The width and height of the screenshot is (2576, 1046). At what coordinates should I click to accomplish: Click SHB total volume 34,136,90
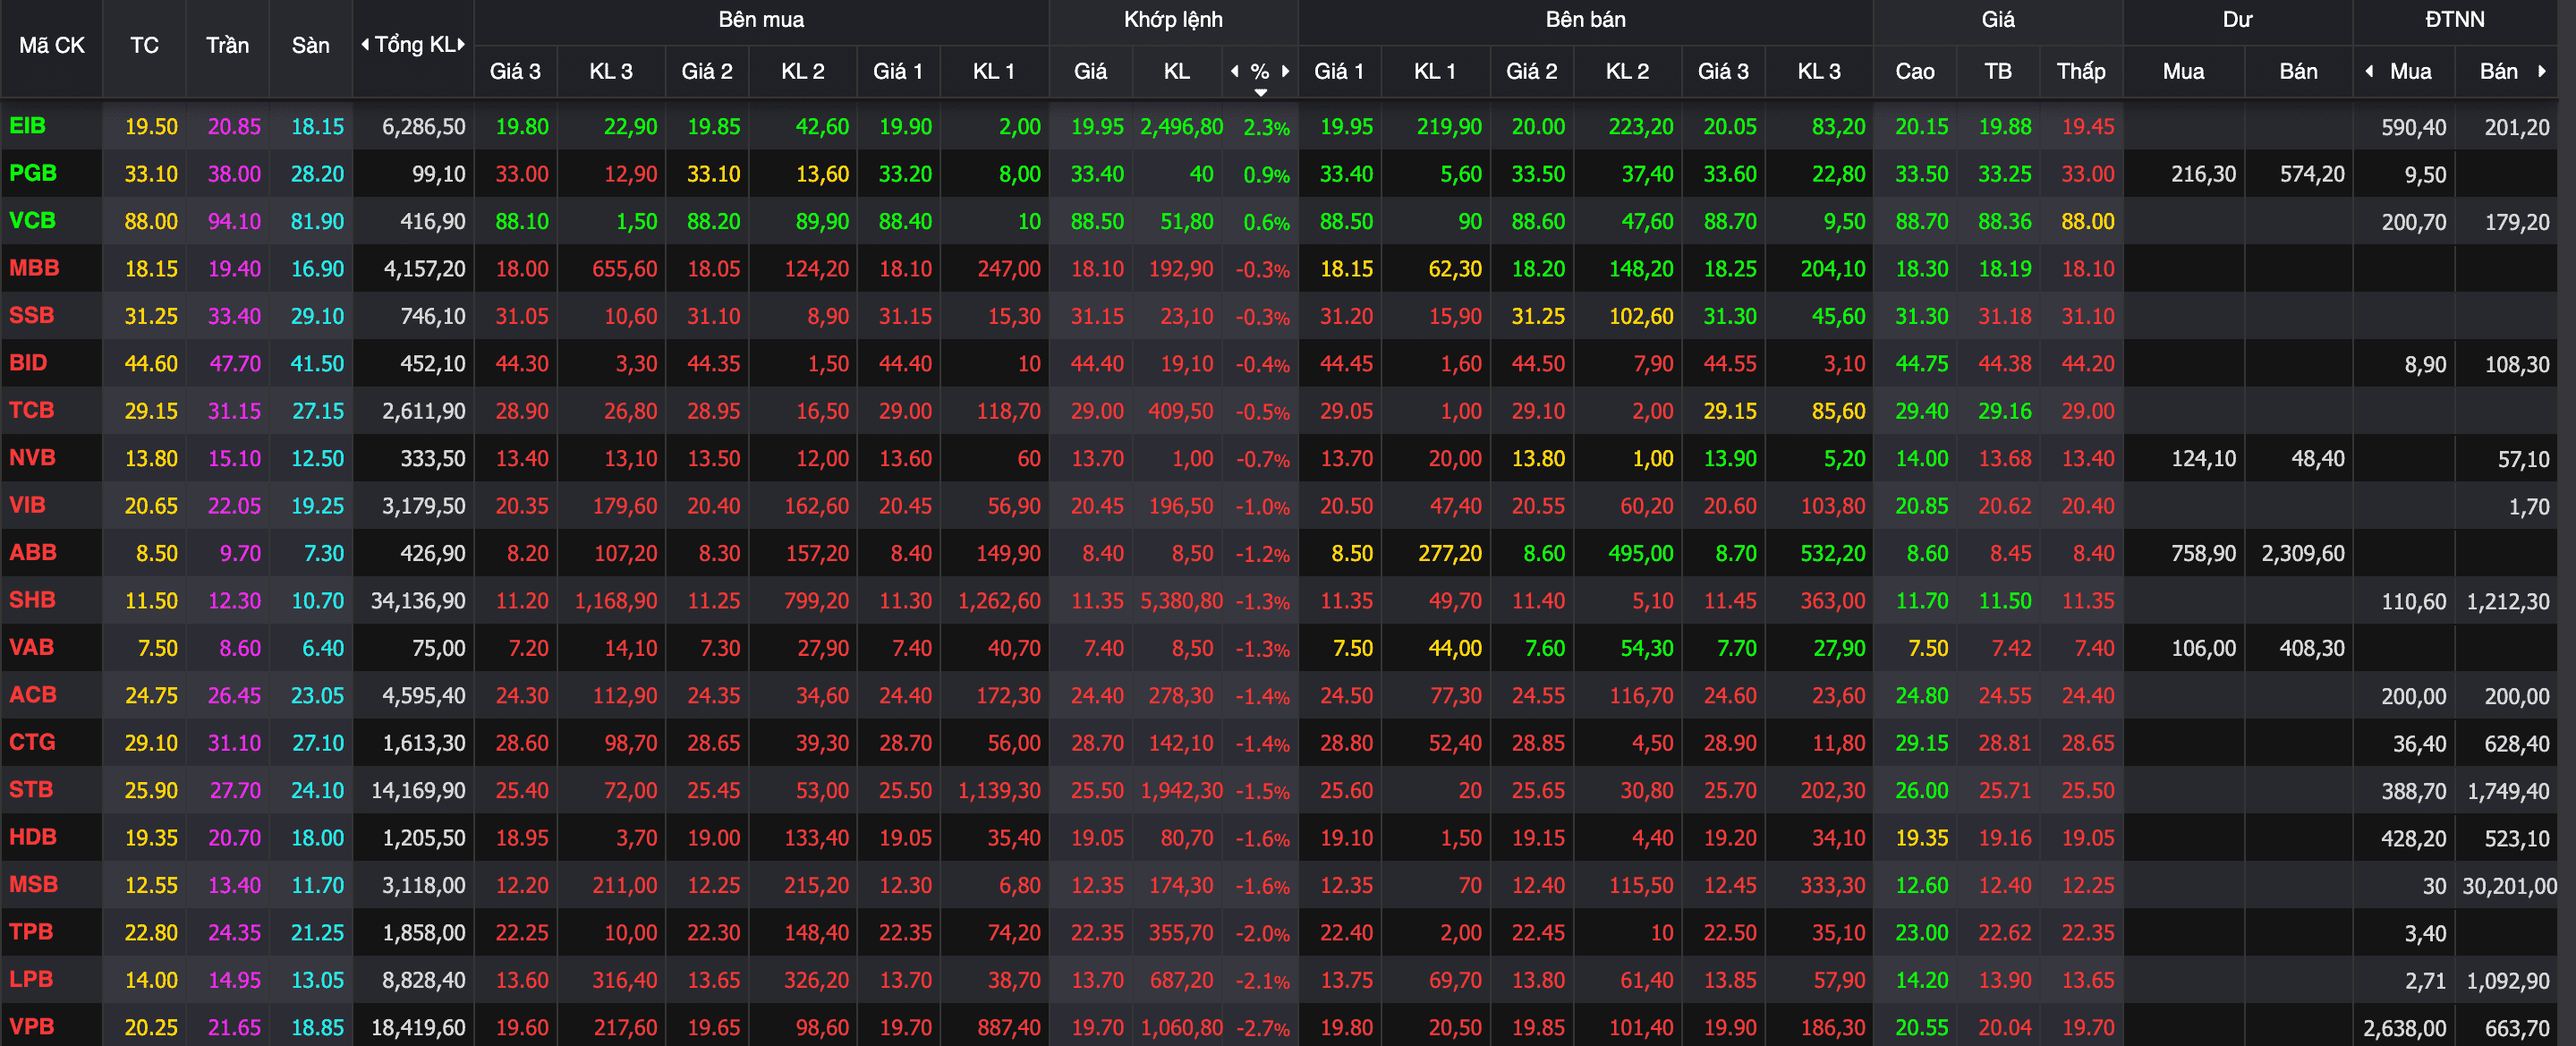pos(418,601)
